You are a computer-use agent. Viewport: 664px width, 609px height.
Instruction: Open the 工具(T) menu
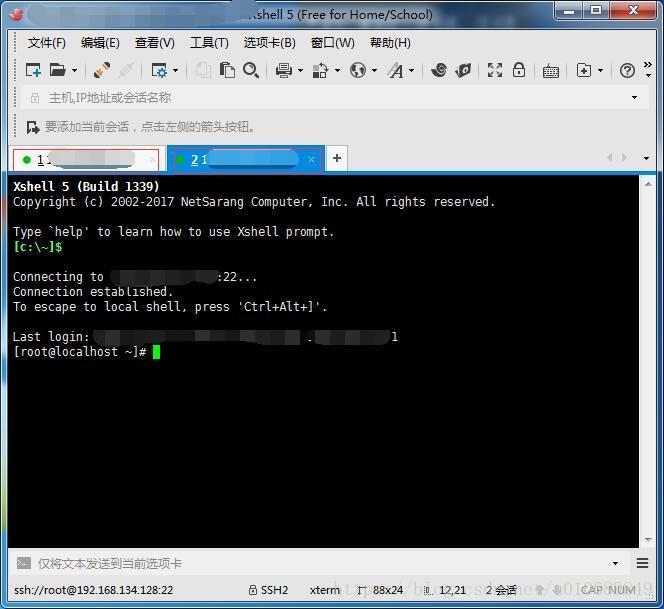(x=209, y=43)
